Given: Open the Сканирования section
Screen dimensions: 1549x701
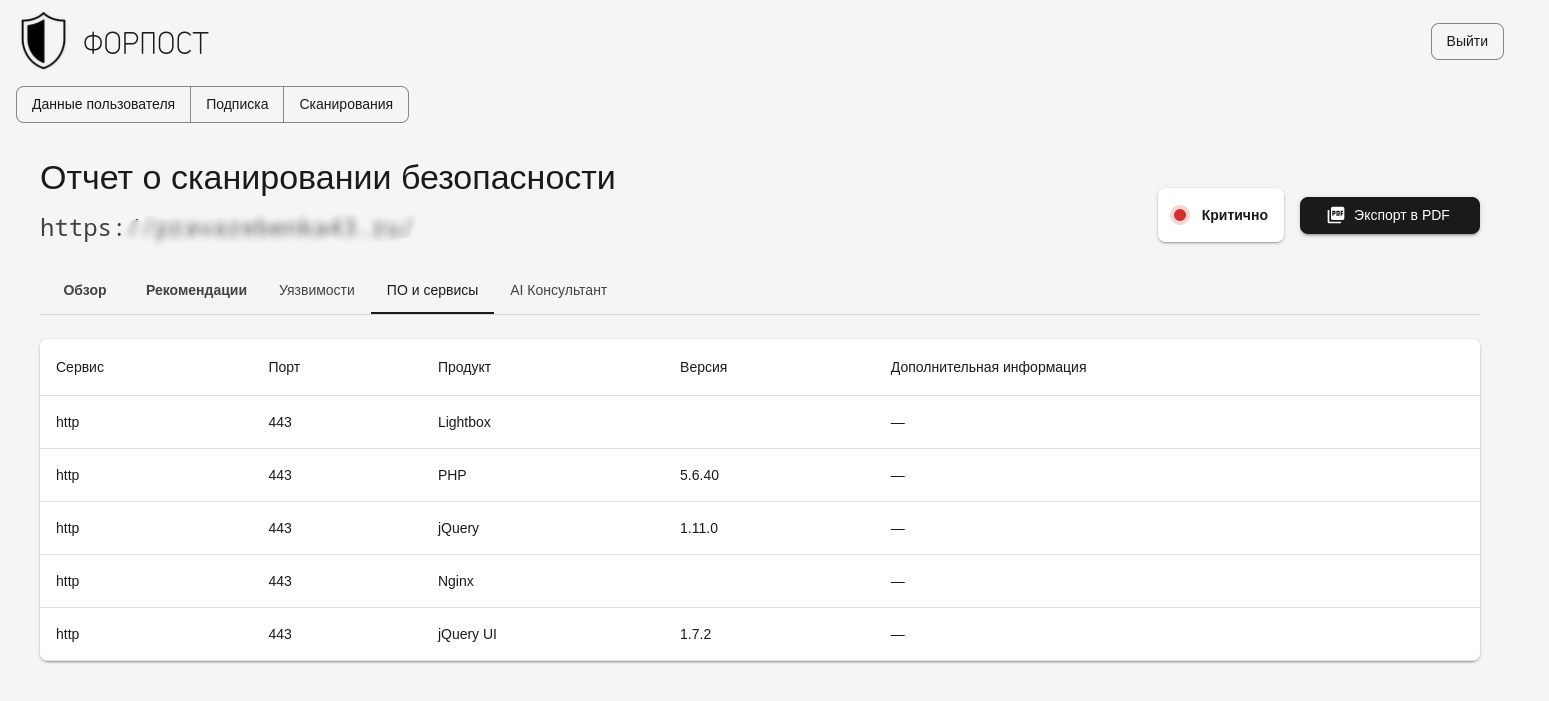Looking at the screenshot, I should pyautogui.click(x=346, y=104).
